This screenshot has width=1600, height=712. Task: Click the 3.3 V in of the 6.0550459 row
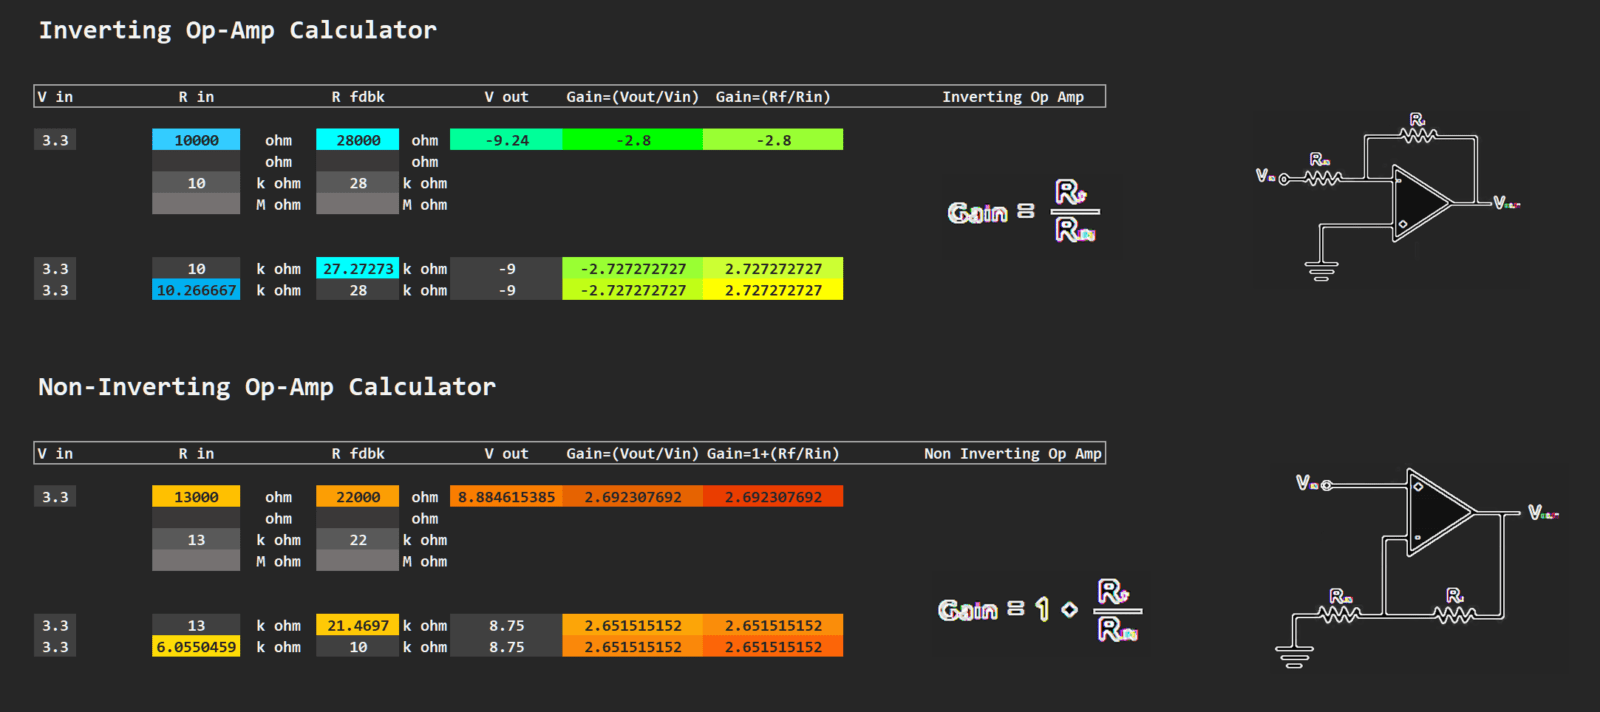click(x=55, y=647)
